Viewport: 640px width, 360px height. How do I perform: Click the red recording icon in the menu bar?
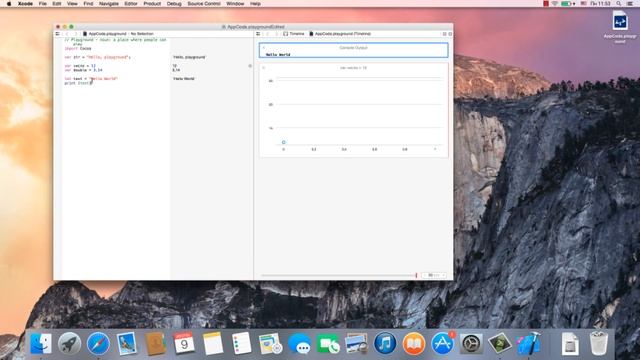coord(546,4)
